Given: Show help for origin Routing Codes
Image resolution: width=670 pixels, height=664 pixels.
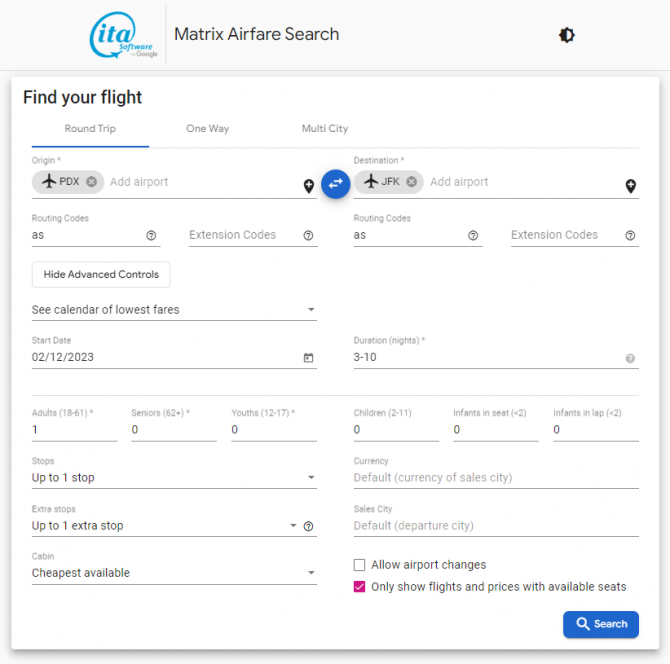Looking at the screenshot, I should (x=151, y=235).
